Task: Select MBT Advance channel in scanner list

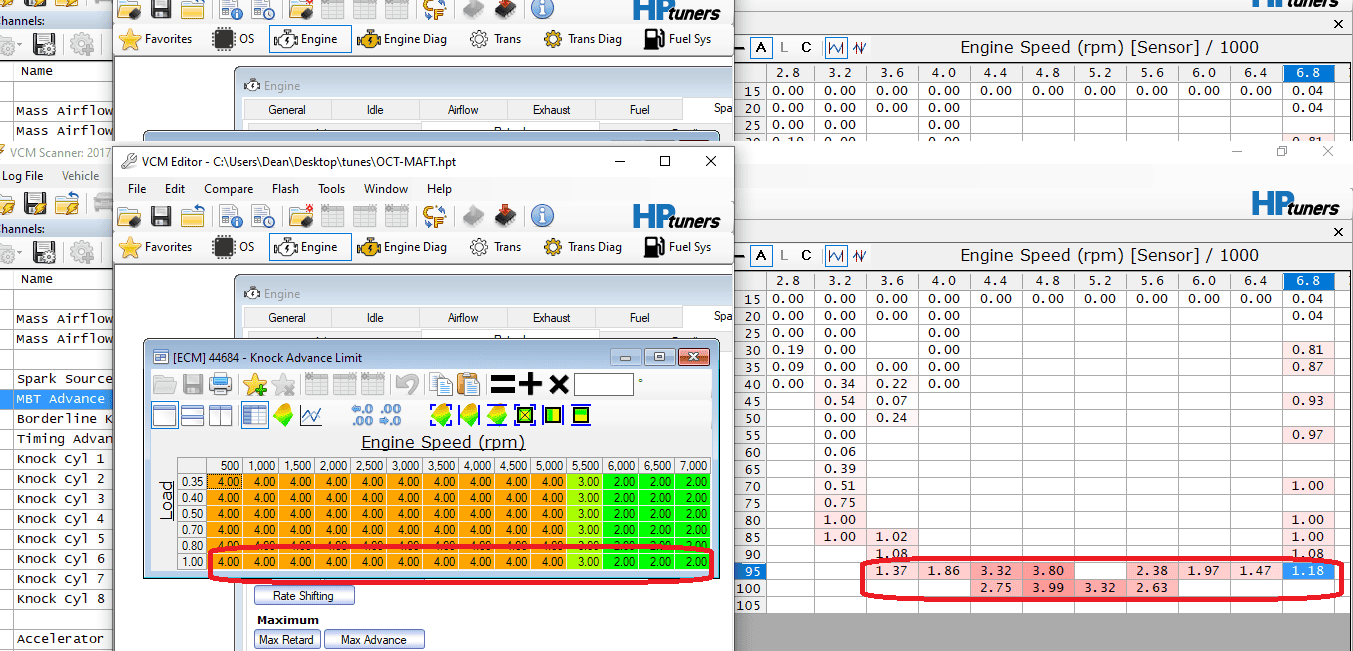Action: [60, 399]
